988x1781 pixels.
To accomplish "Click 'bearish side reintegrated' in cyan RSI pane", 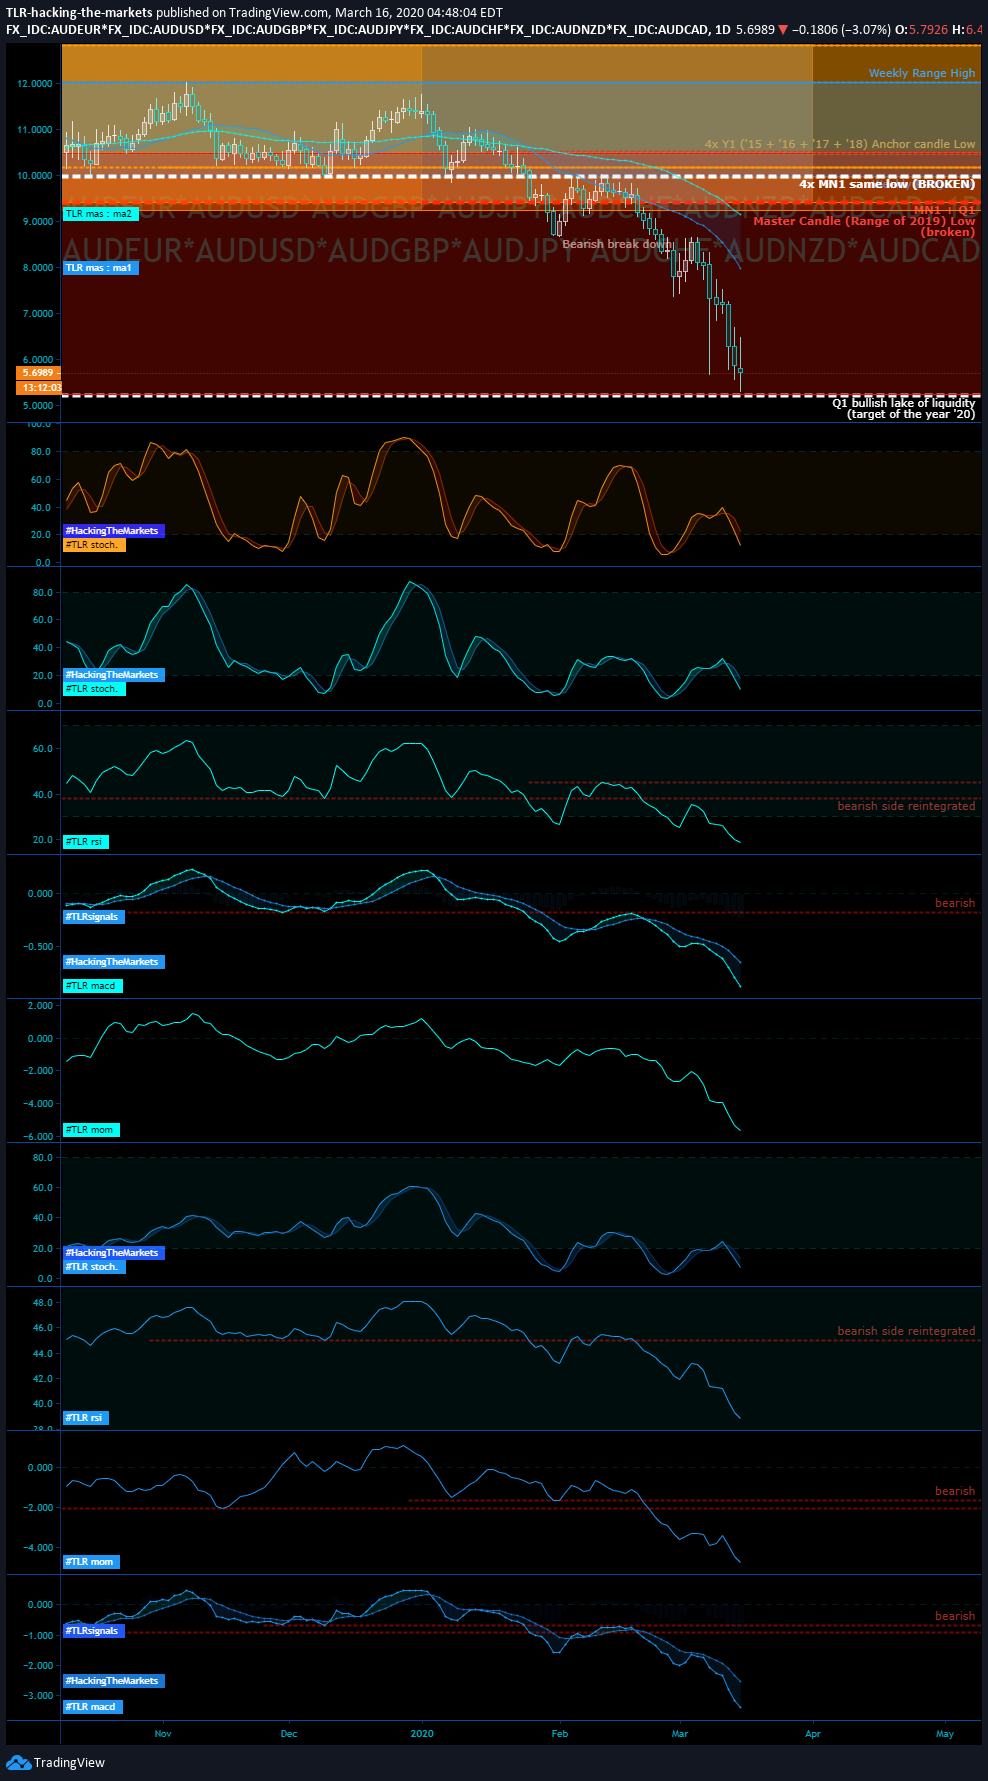I will [x=906, y=806].
